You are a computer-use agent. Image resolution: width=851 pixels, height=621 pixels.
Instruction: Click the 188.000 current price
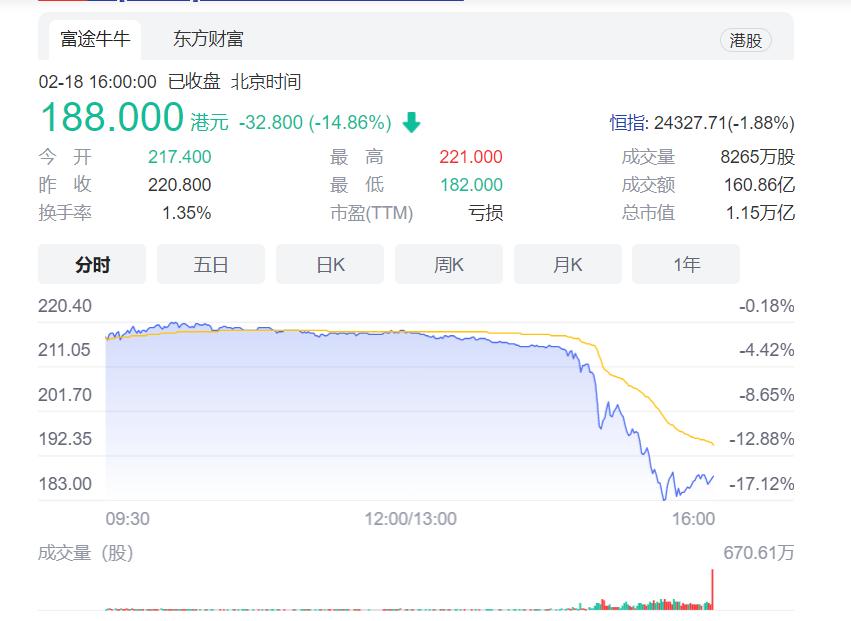coord(112,117)
